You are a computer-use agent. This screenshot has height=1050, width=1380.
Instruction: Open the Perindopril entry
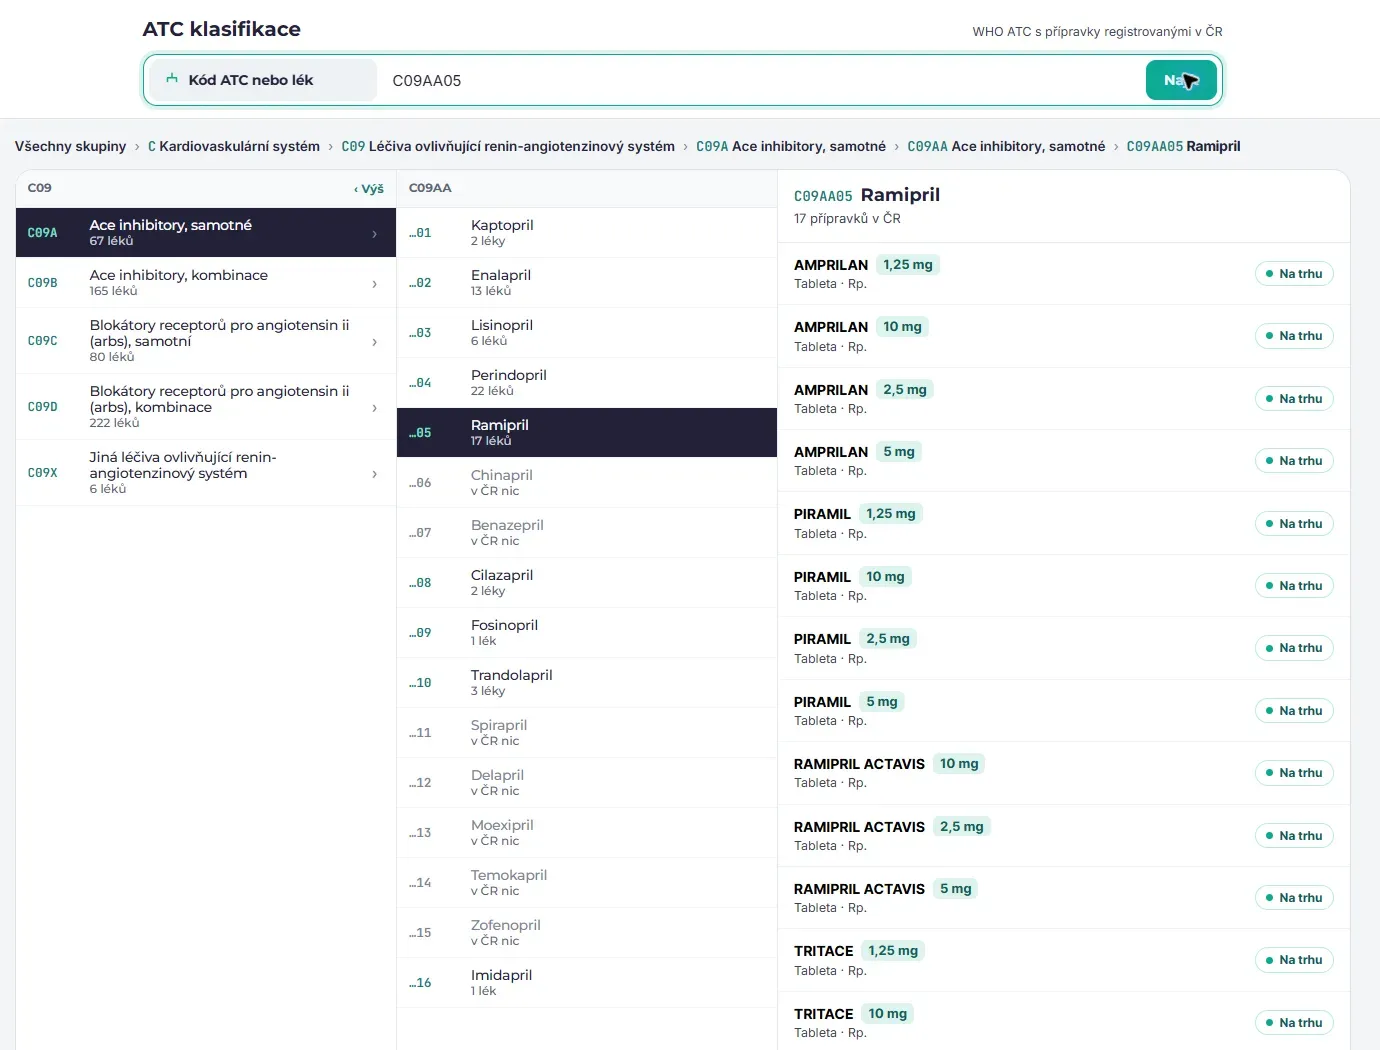pyautogui.click(x=587, y=383)
